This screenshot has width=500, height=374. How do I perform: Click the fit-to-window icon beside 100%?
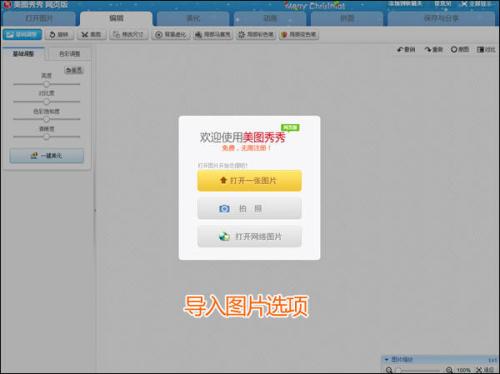[x=479, y=370]
